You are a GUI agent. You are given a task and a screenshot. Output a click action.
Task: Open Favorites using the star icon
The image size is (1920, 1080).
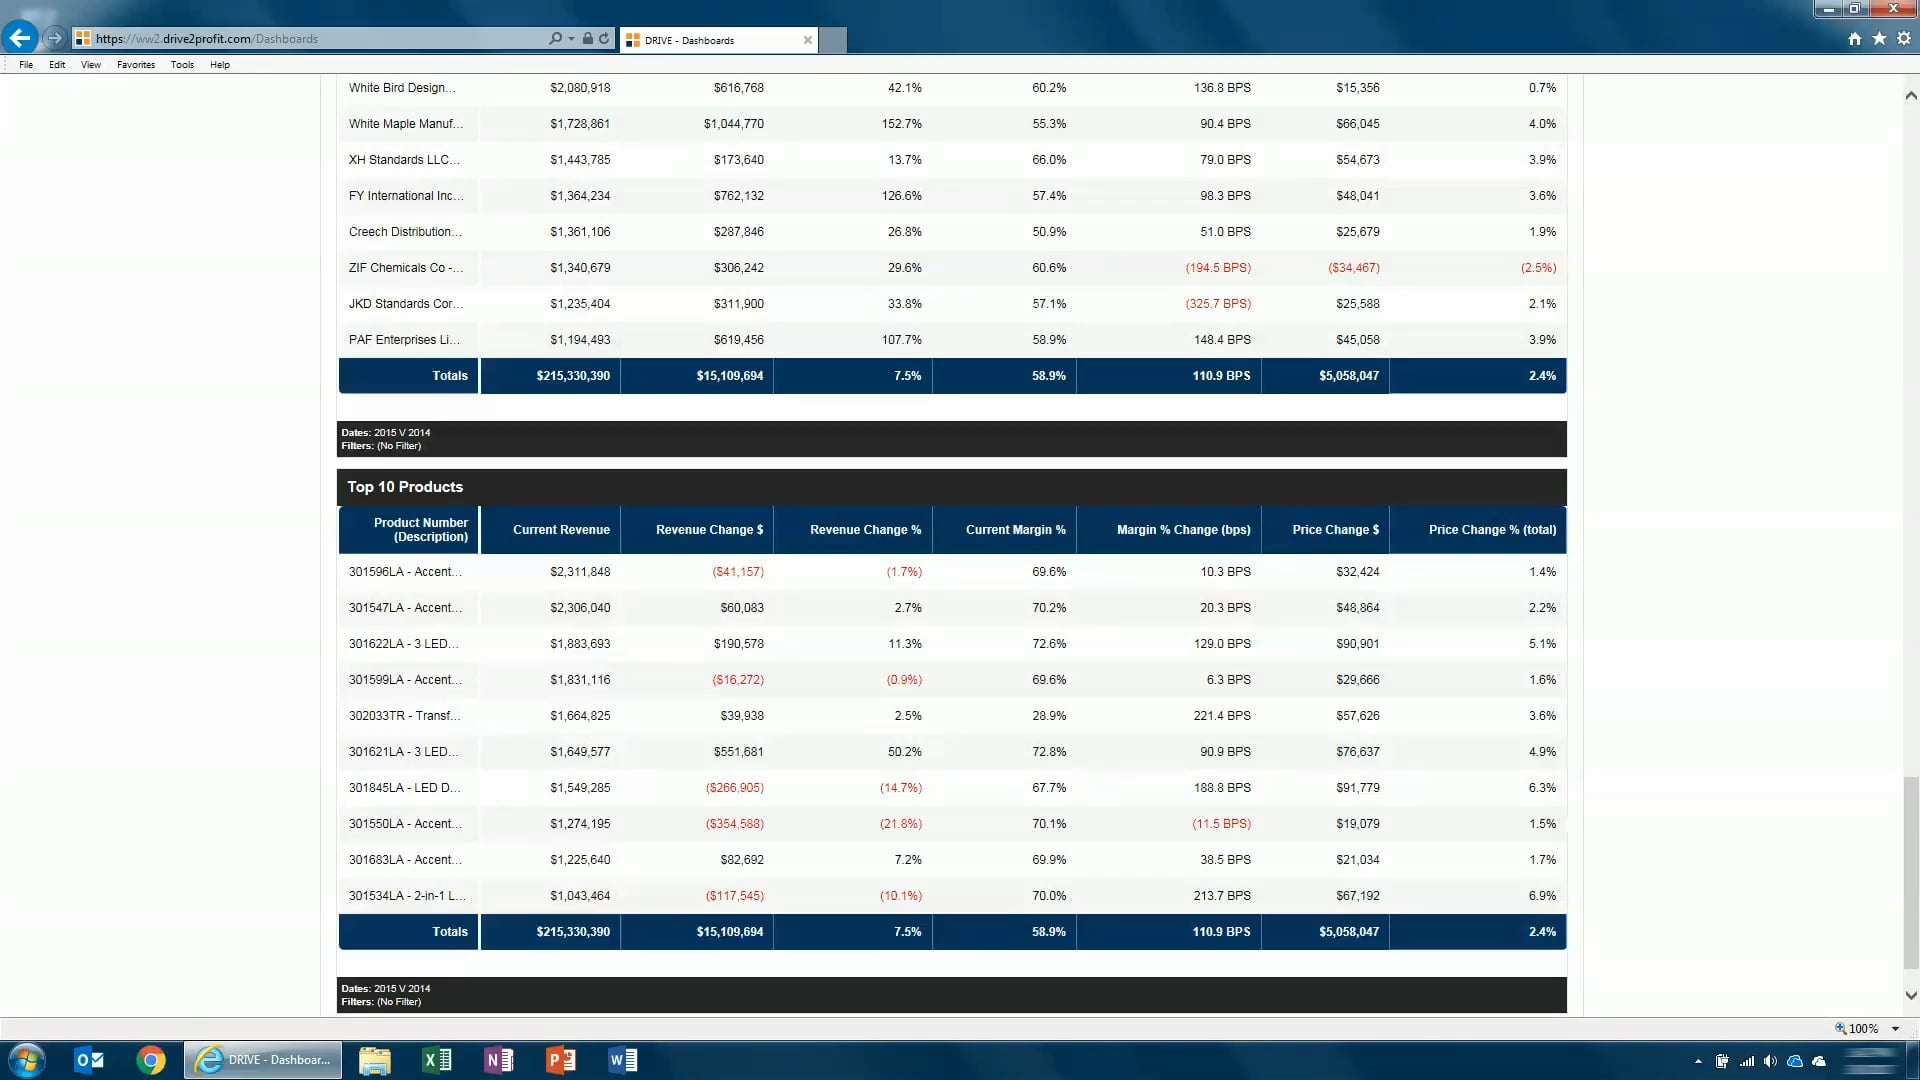1879,38
